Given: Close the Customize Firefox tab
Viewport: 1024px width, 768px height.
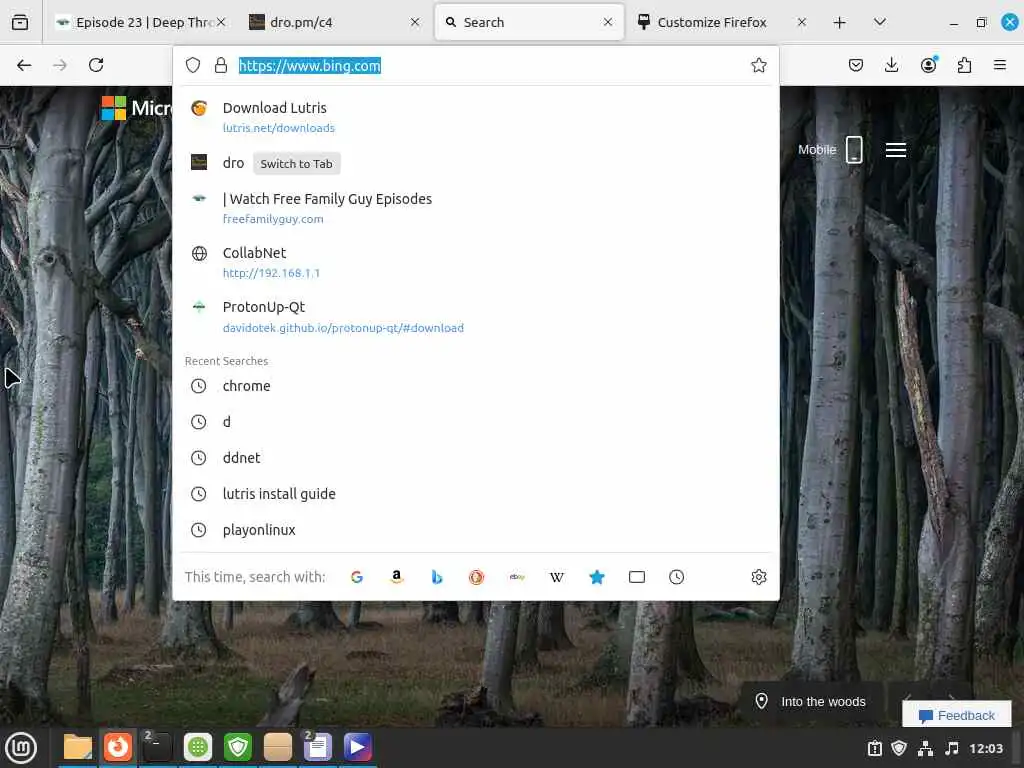Looking at the screenshot, I should coord(801,22).
